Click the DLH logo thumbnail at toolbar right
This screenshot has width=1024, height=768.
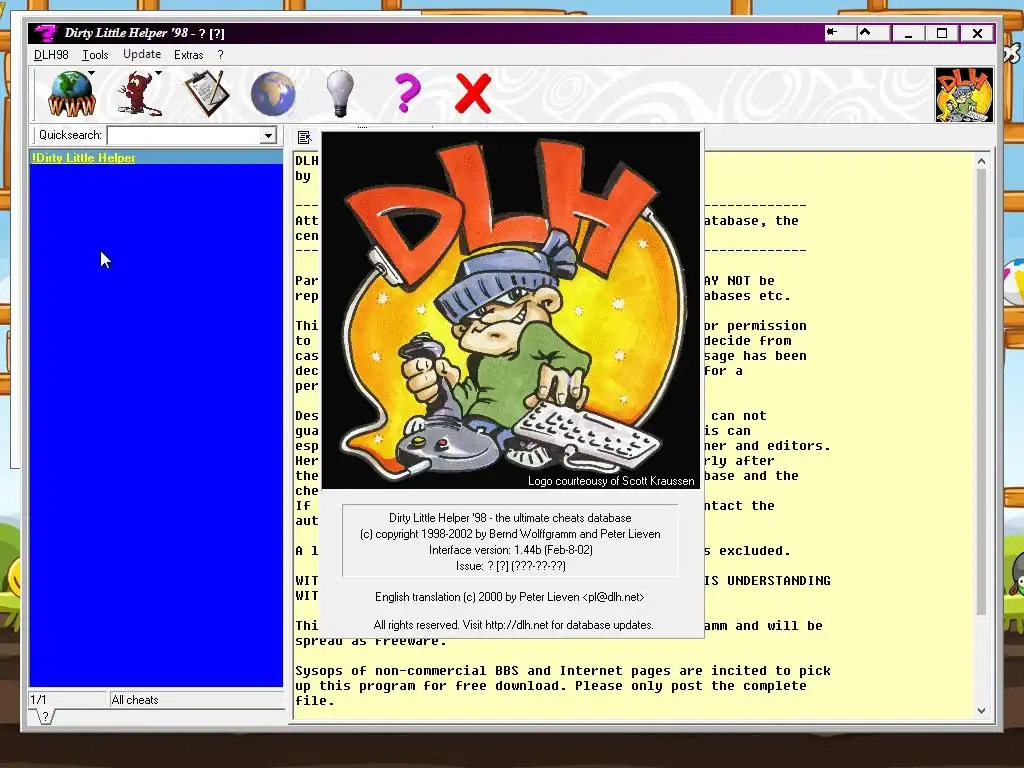pyautogui.click(x=964, y=95)
